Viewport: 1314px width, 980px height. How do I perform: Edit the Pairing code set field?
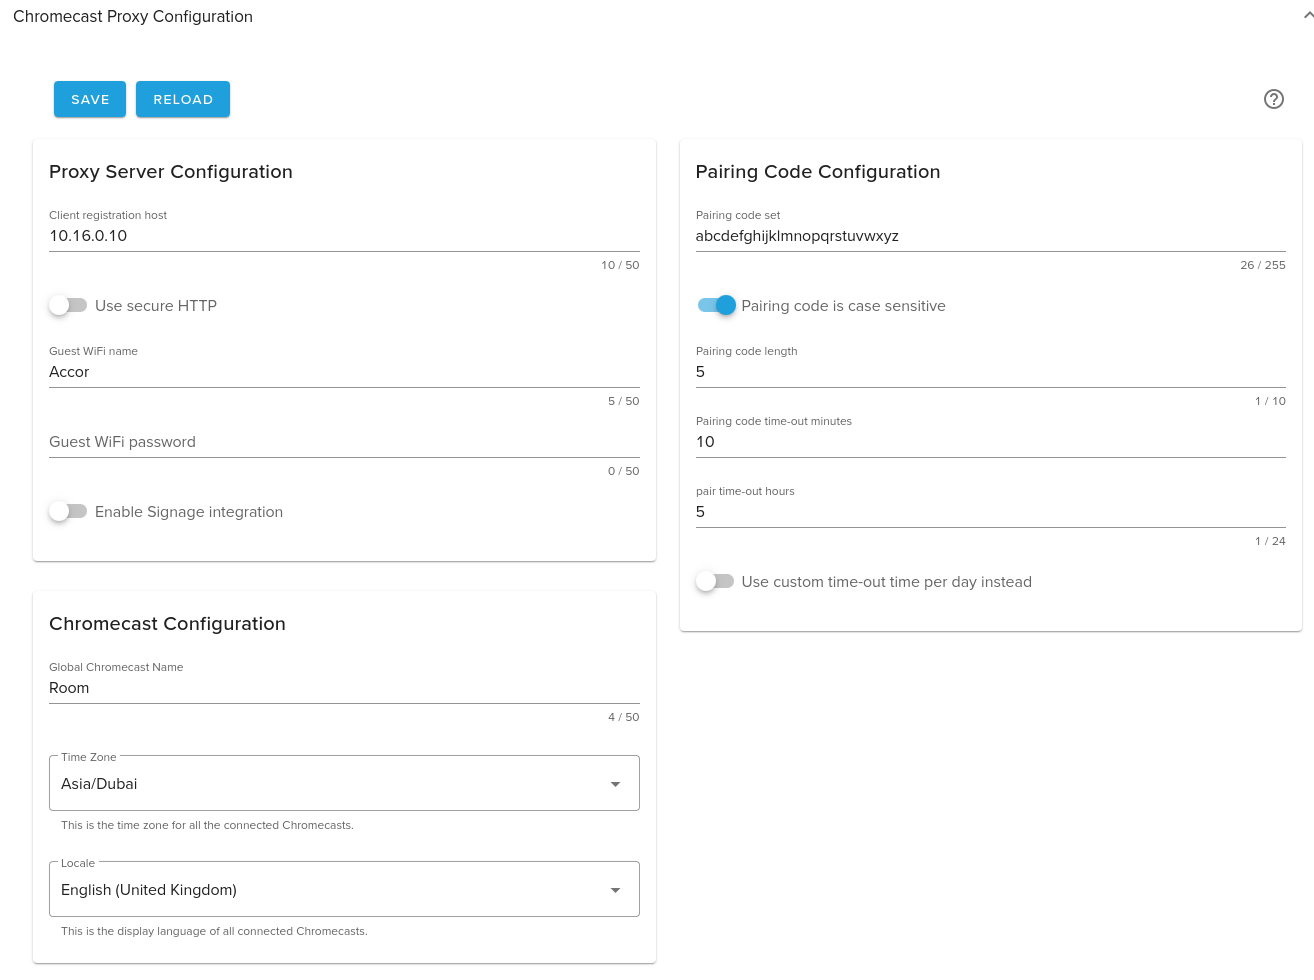[990, 236]
